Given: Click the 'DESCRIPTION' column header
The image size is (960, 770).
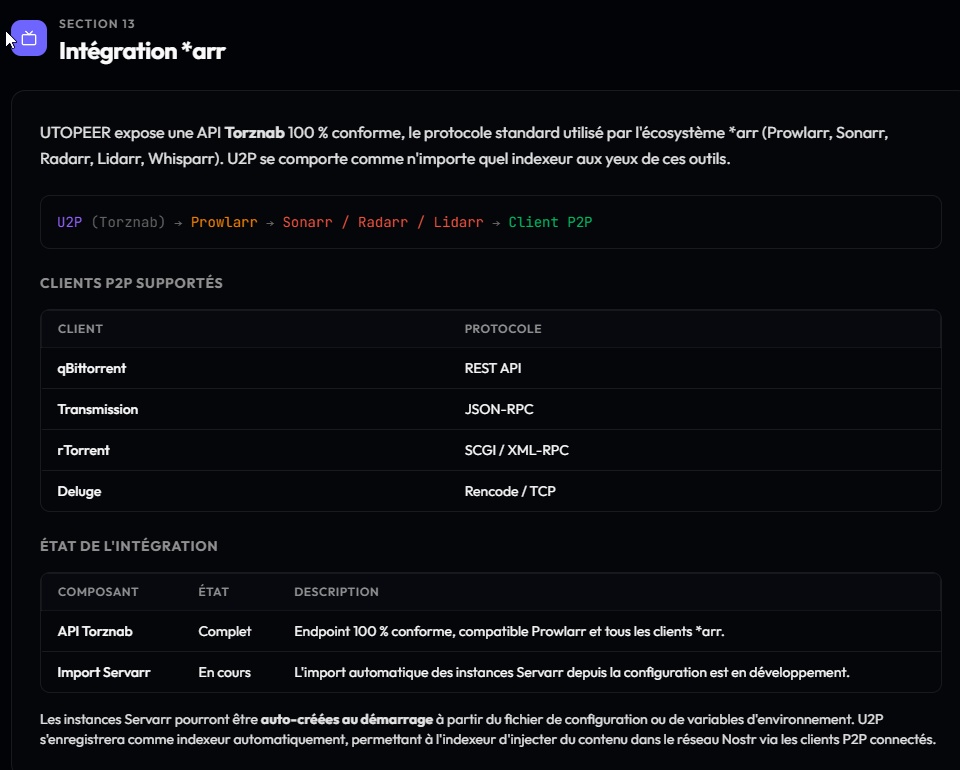Looking at the screenshot, I should click(x=336, y=592).
